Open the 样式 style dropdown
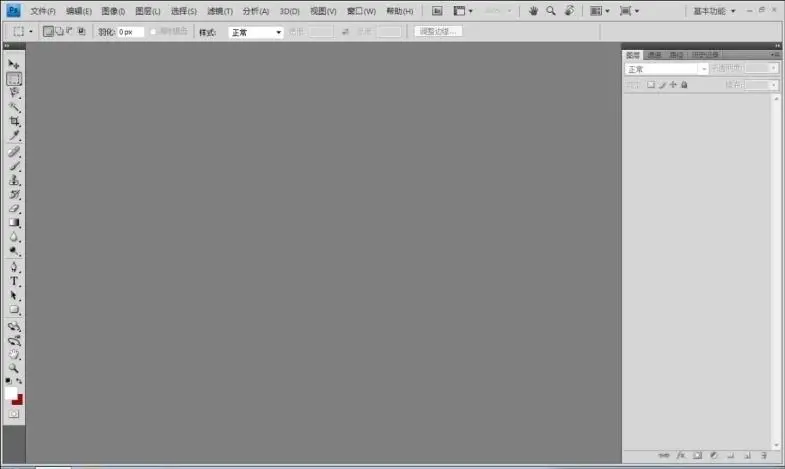 click(x=255, y=33)
